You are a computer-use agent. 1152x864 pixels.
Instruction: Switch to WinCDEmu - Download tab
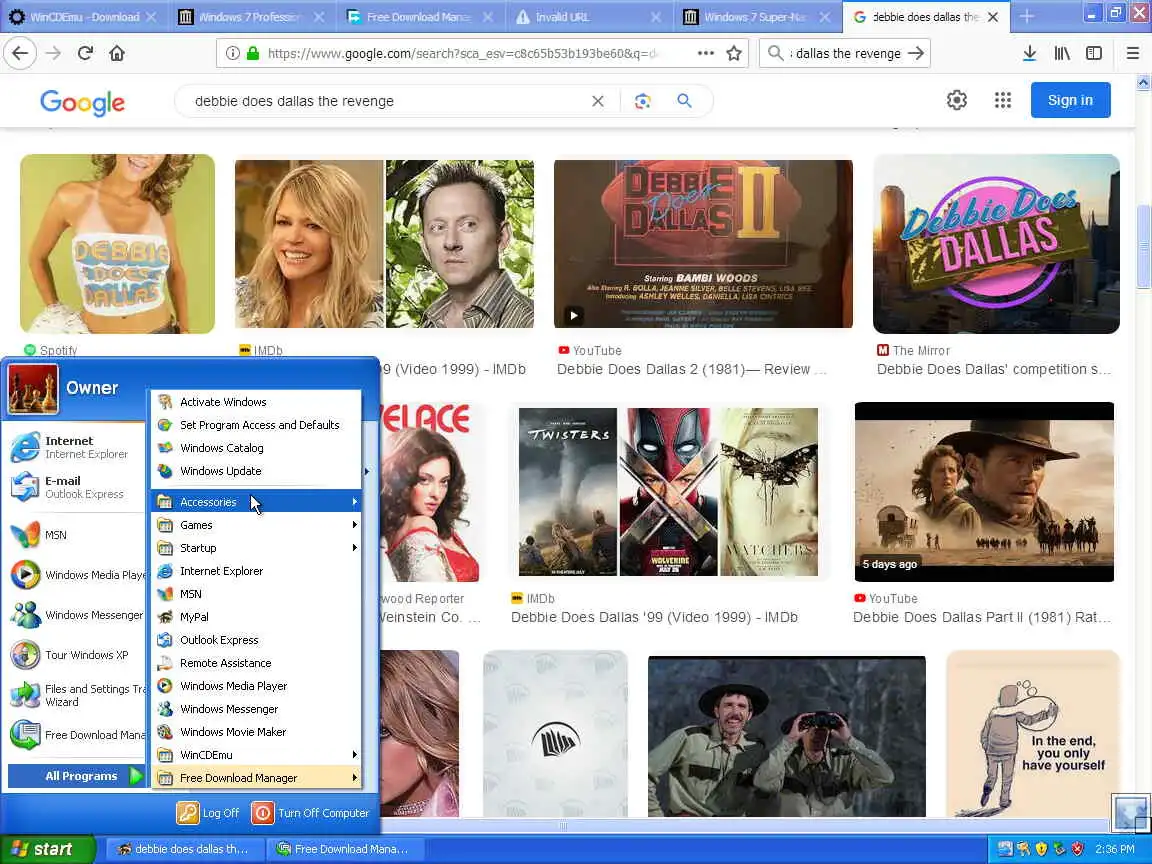[x=82, y=17]
